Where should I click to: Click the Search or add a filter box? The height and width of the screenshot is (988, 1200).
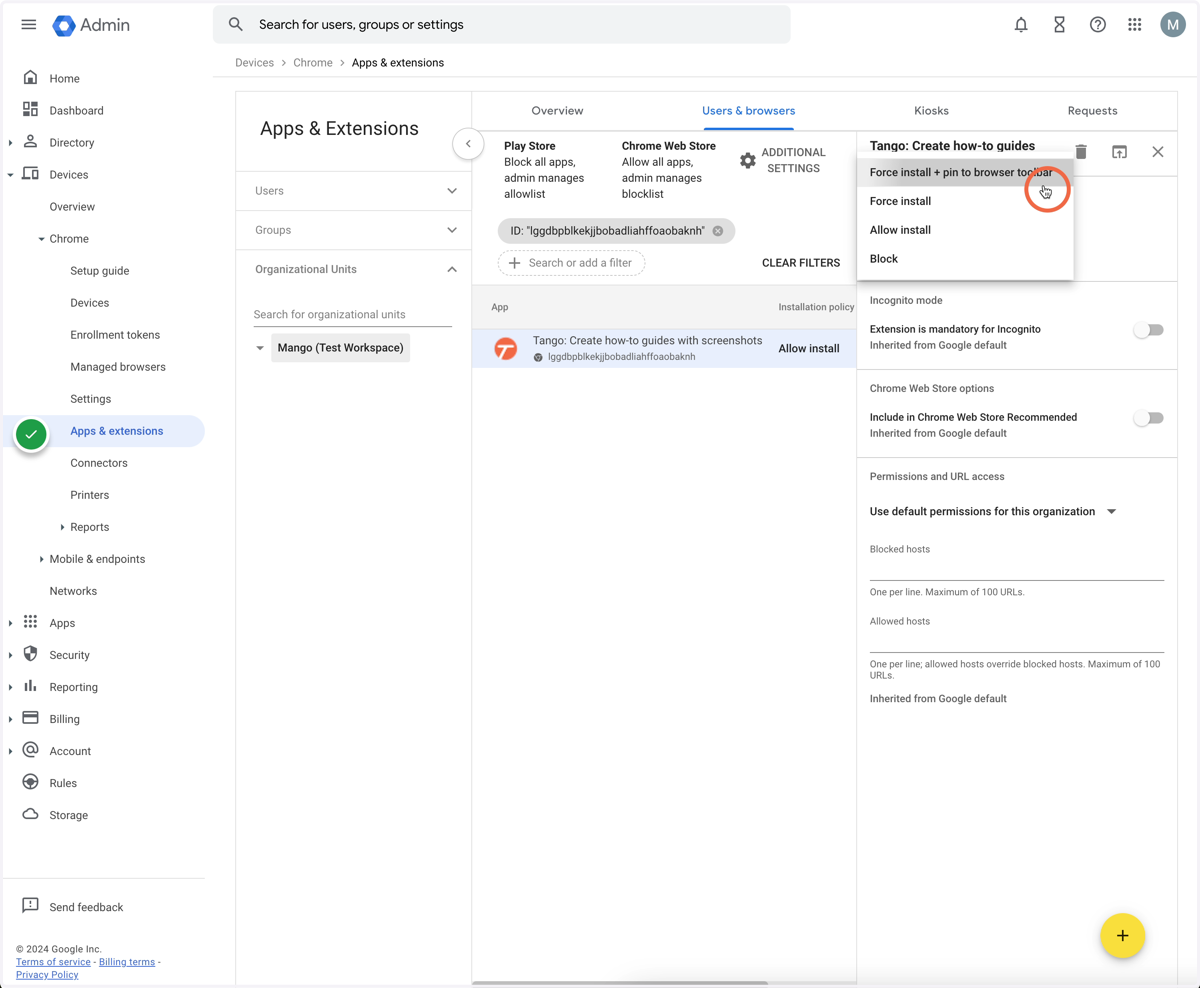pyautogui.click(x=571, y=263)
